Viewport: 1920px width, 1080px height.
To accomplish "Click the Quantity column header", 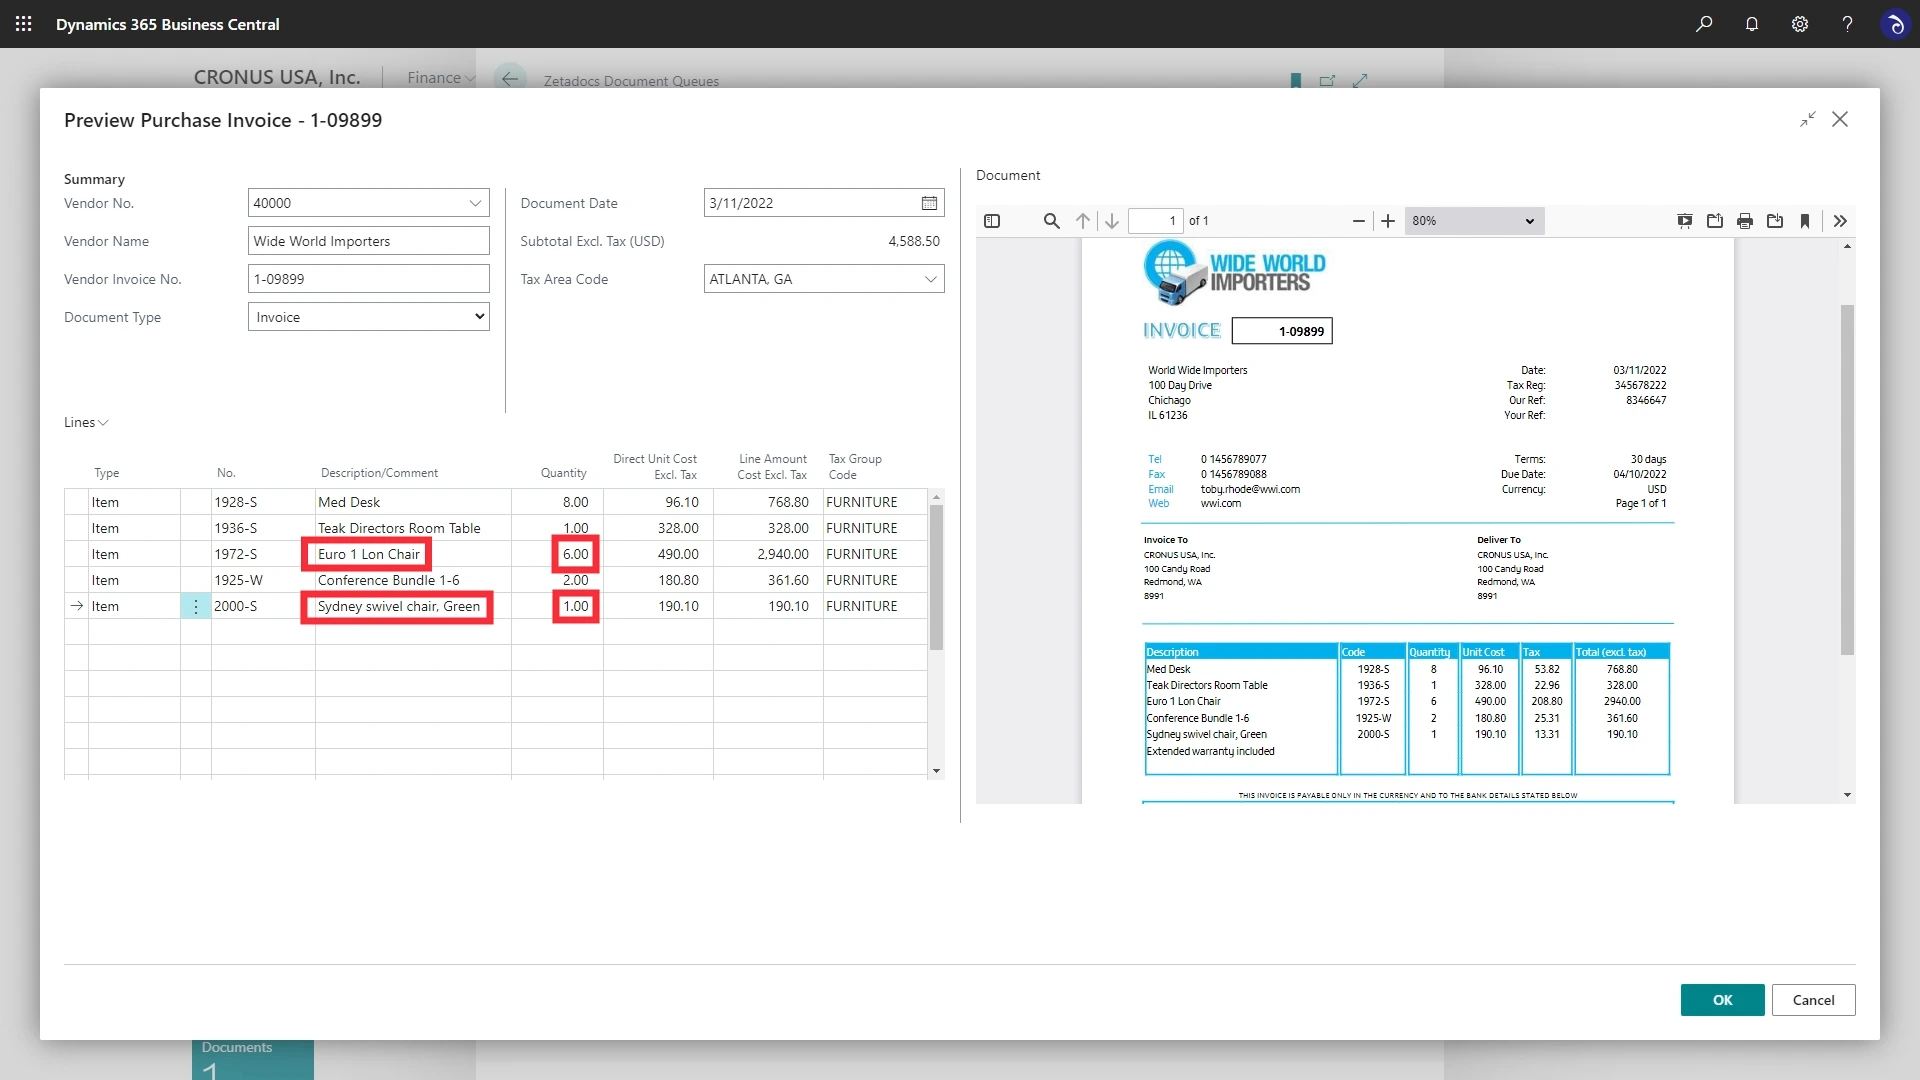I will point(564,473).
